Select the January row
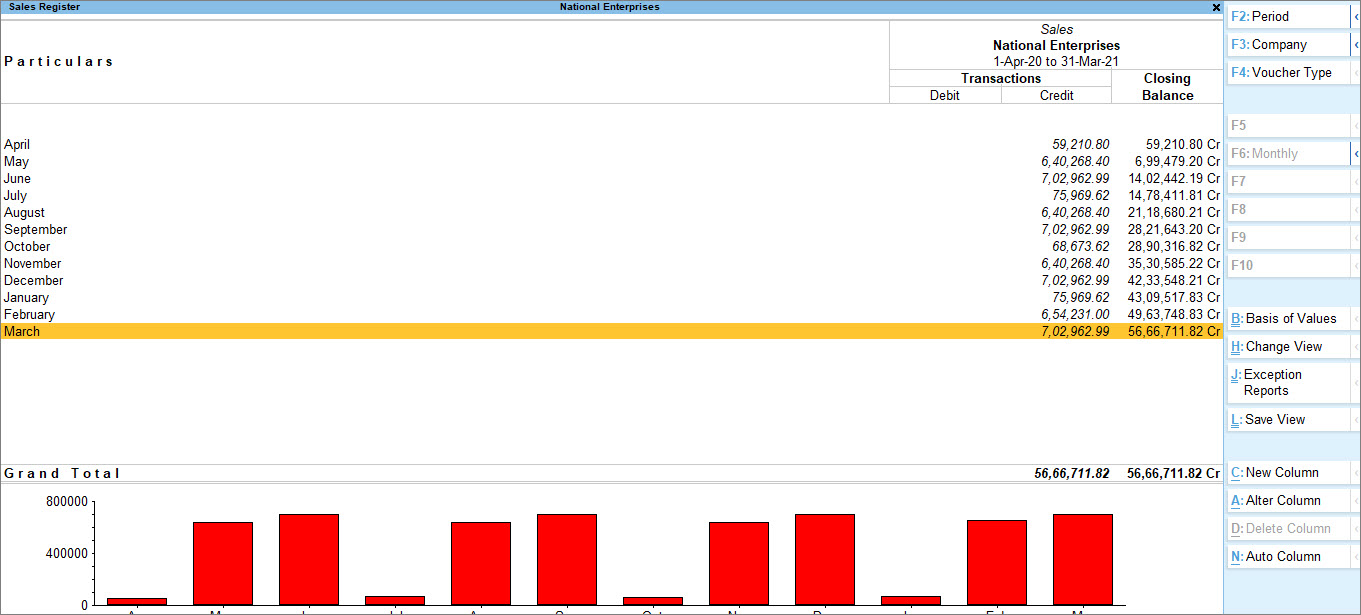 tap(611, 298)
